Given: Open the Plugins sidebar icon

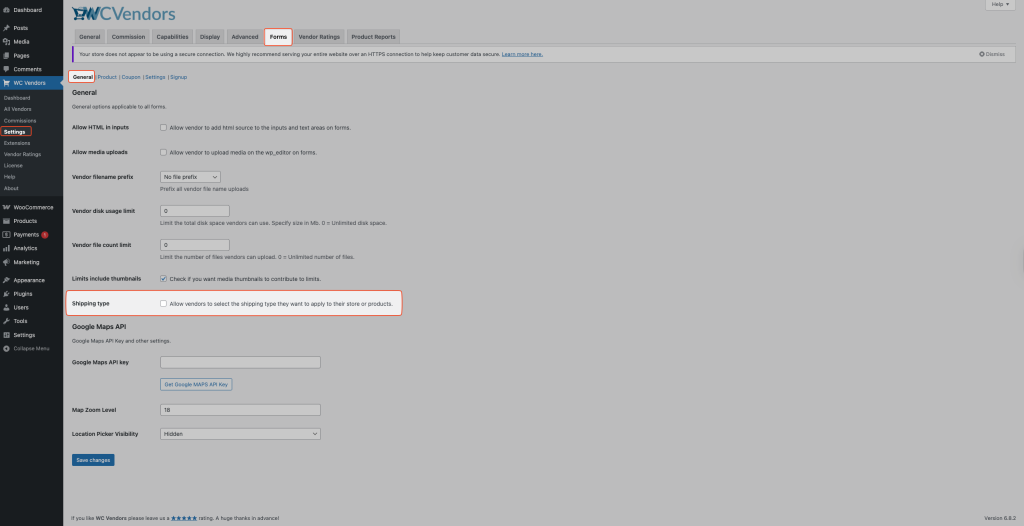Looking at the screenshot, I should pyautogui.click(x=7, y=294).
